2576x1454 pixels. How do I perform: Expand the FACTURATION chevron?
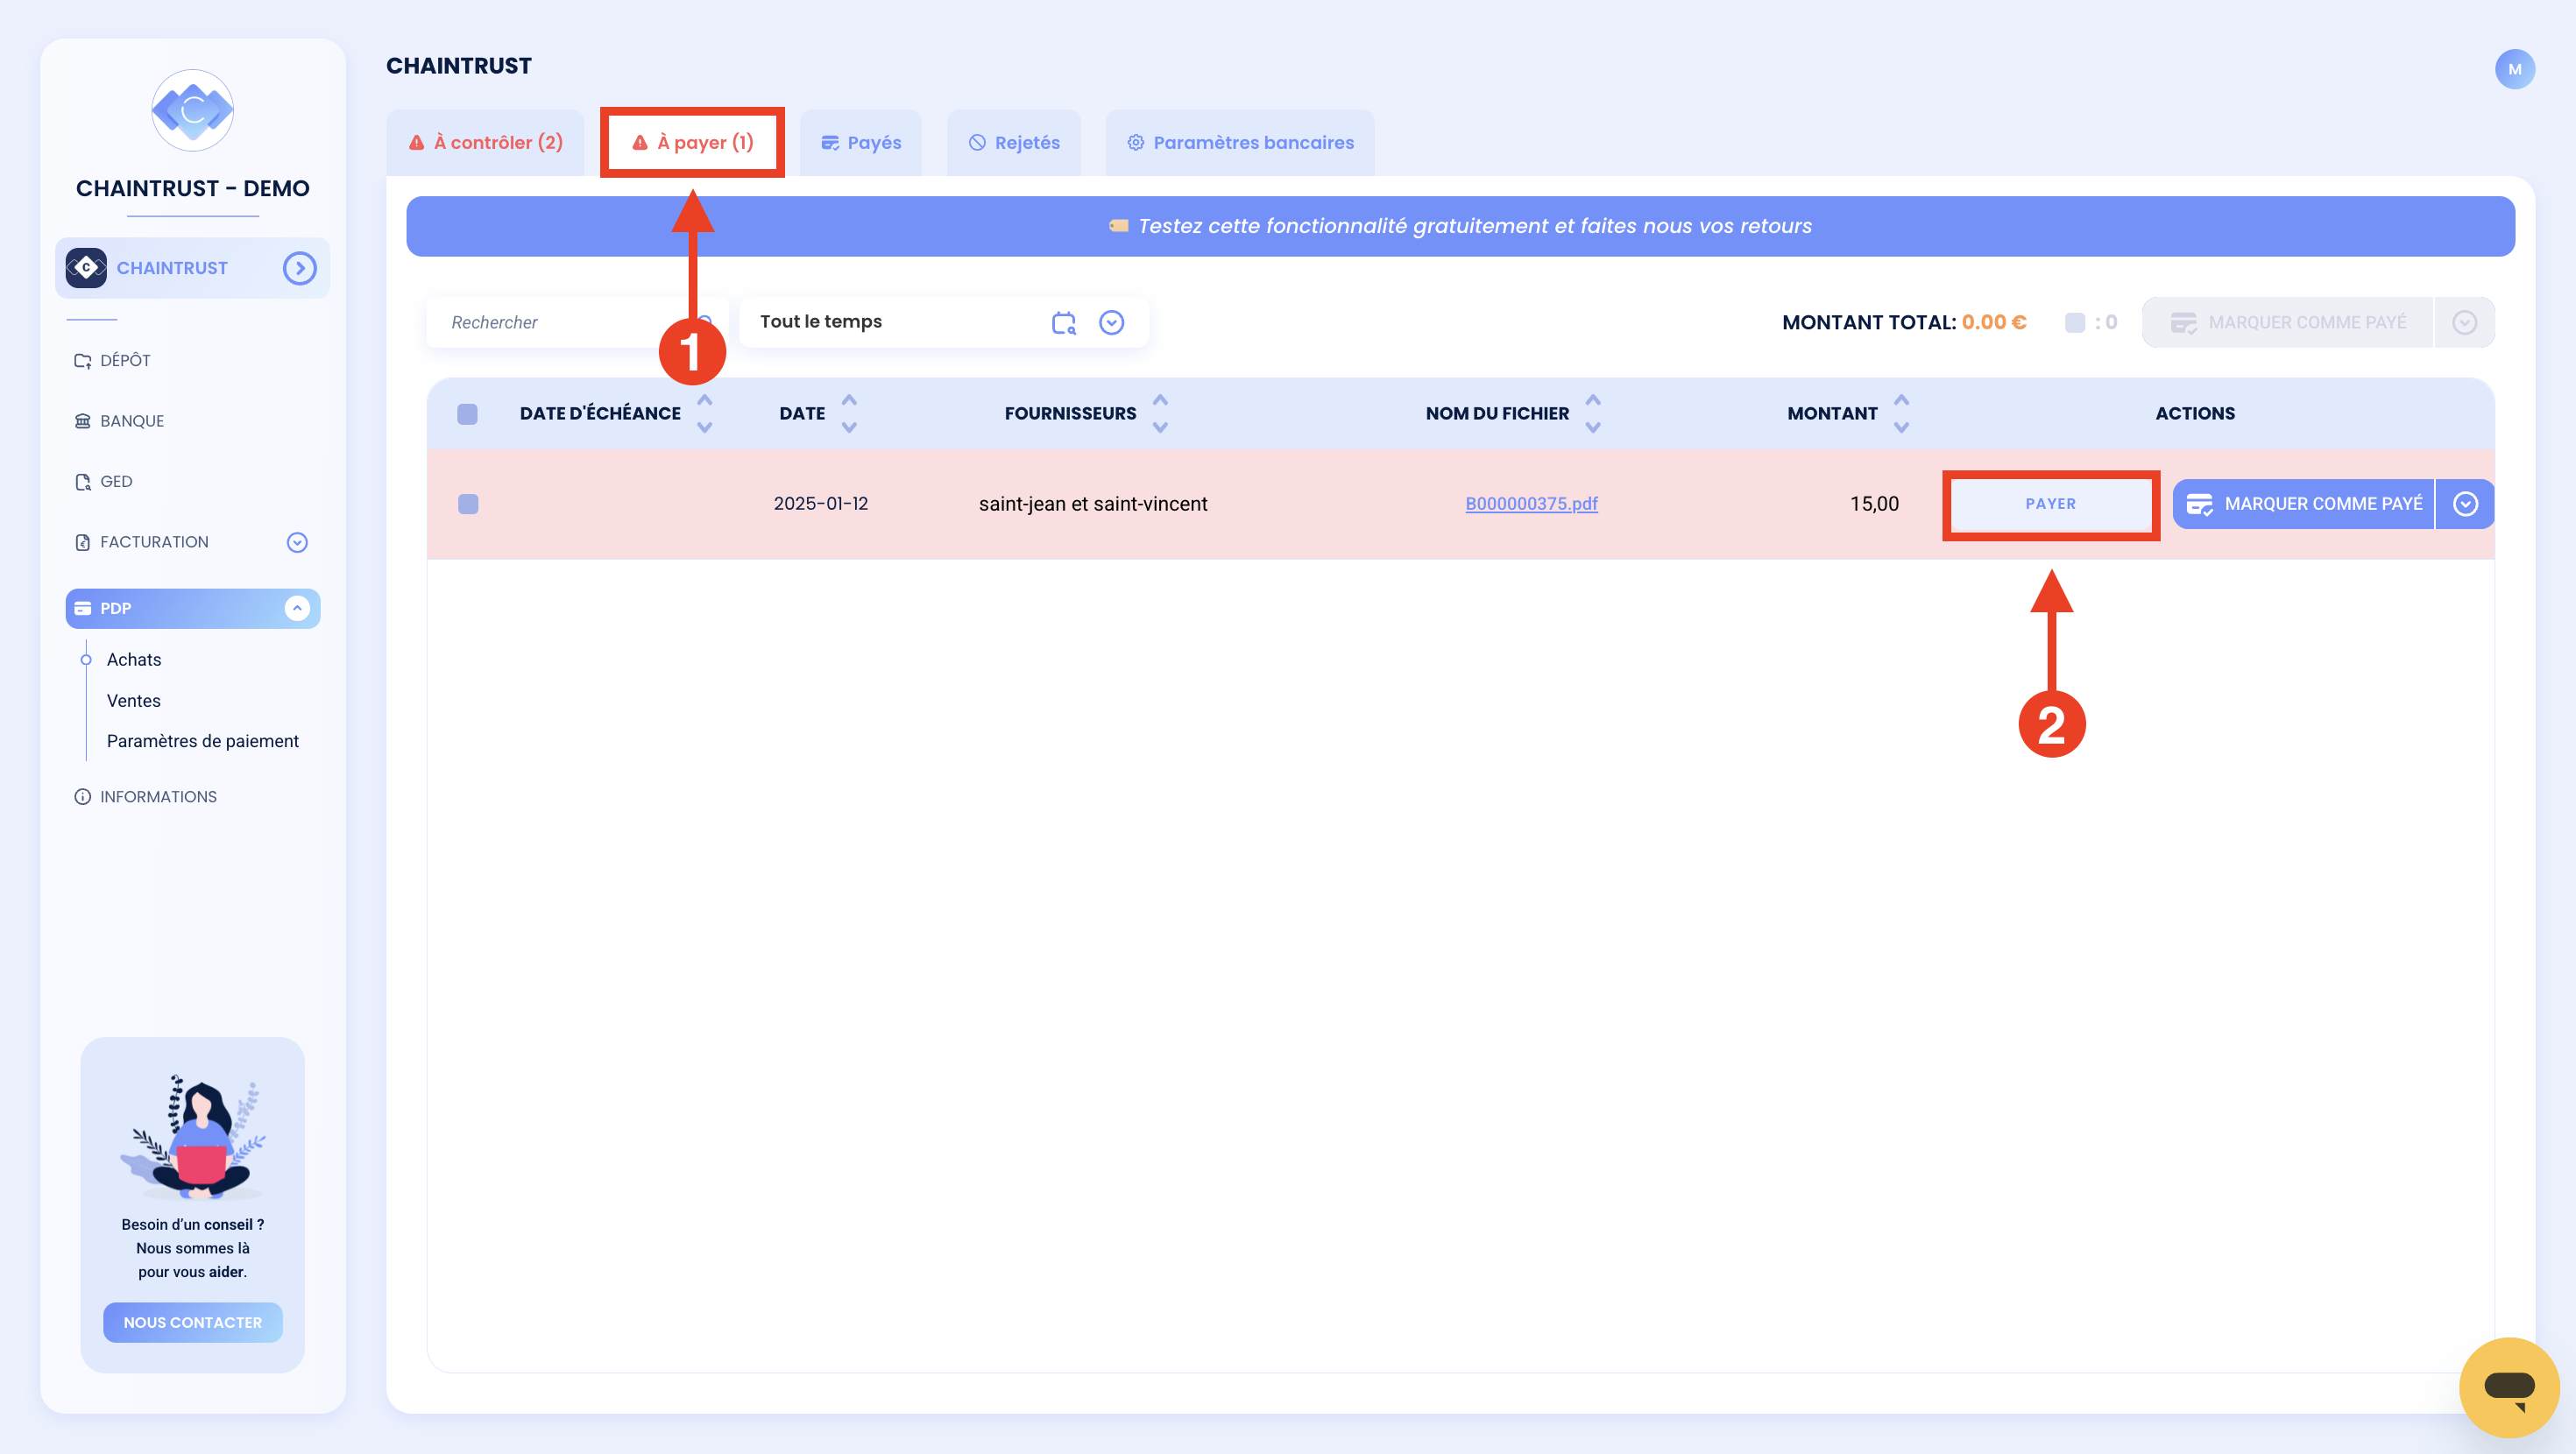297,542
